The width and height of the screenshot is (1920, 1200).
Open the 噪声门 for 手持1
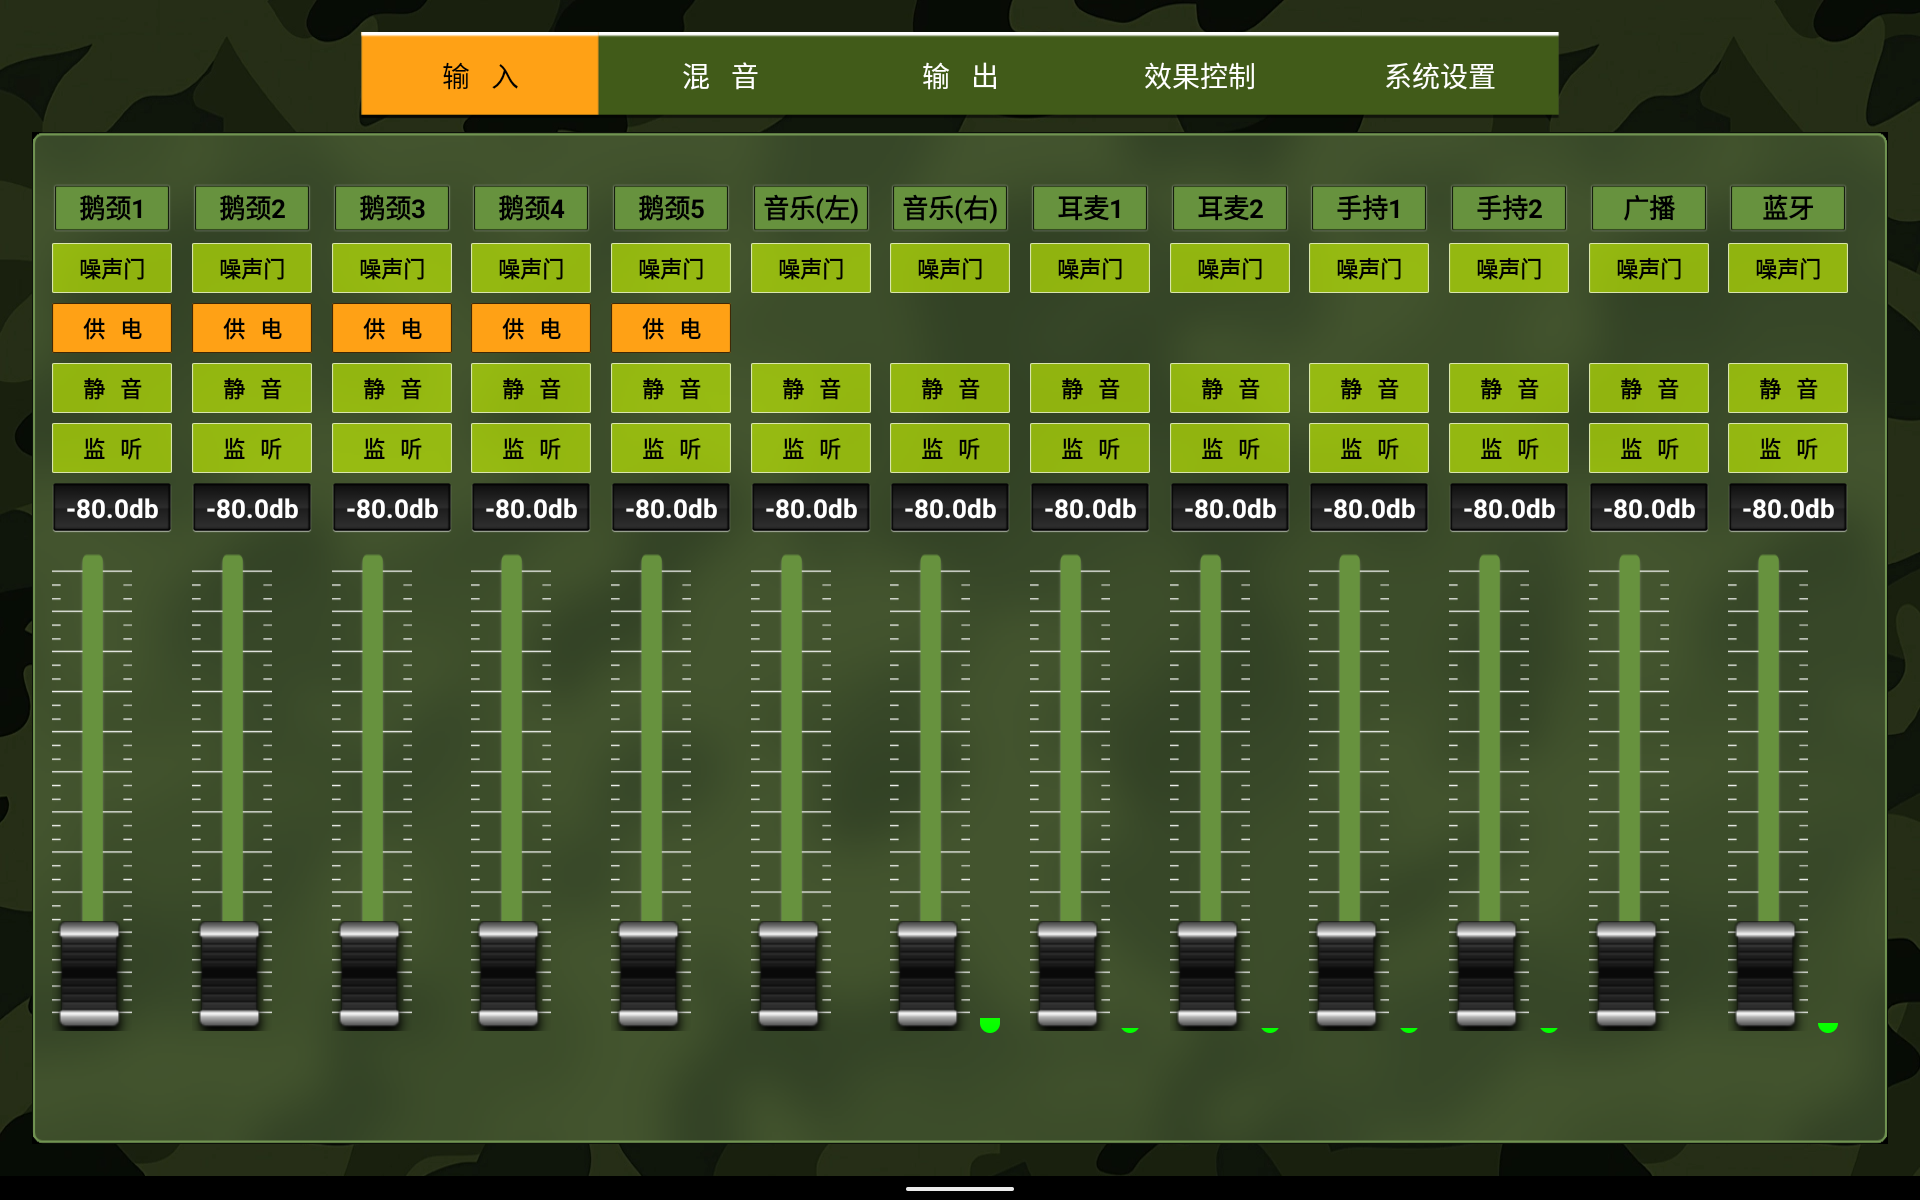pyautogui.click(x=1369, y=269)
